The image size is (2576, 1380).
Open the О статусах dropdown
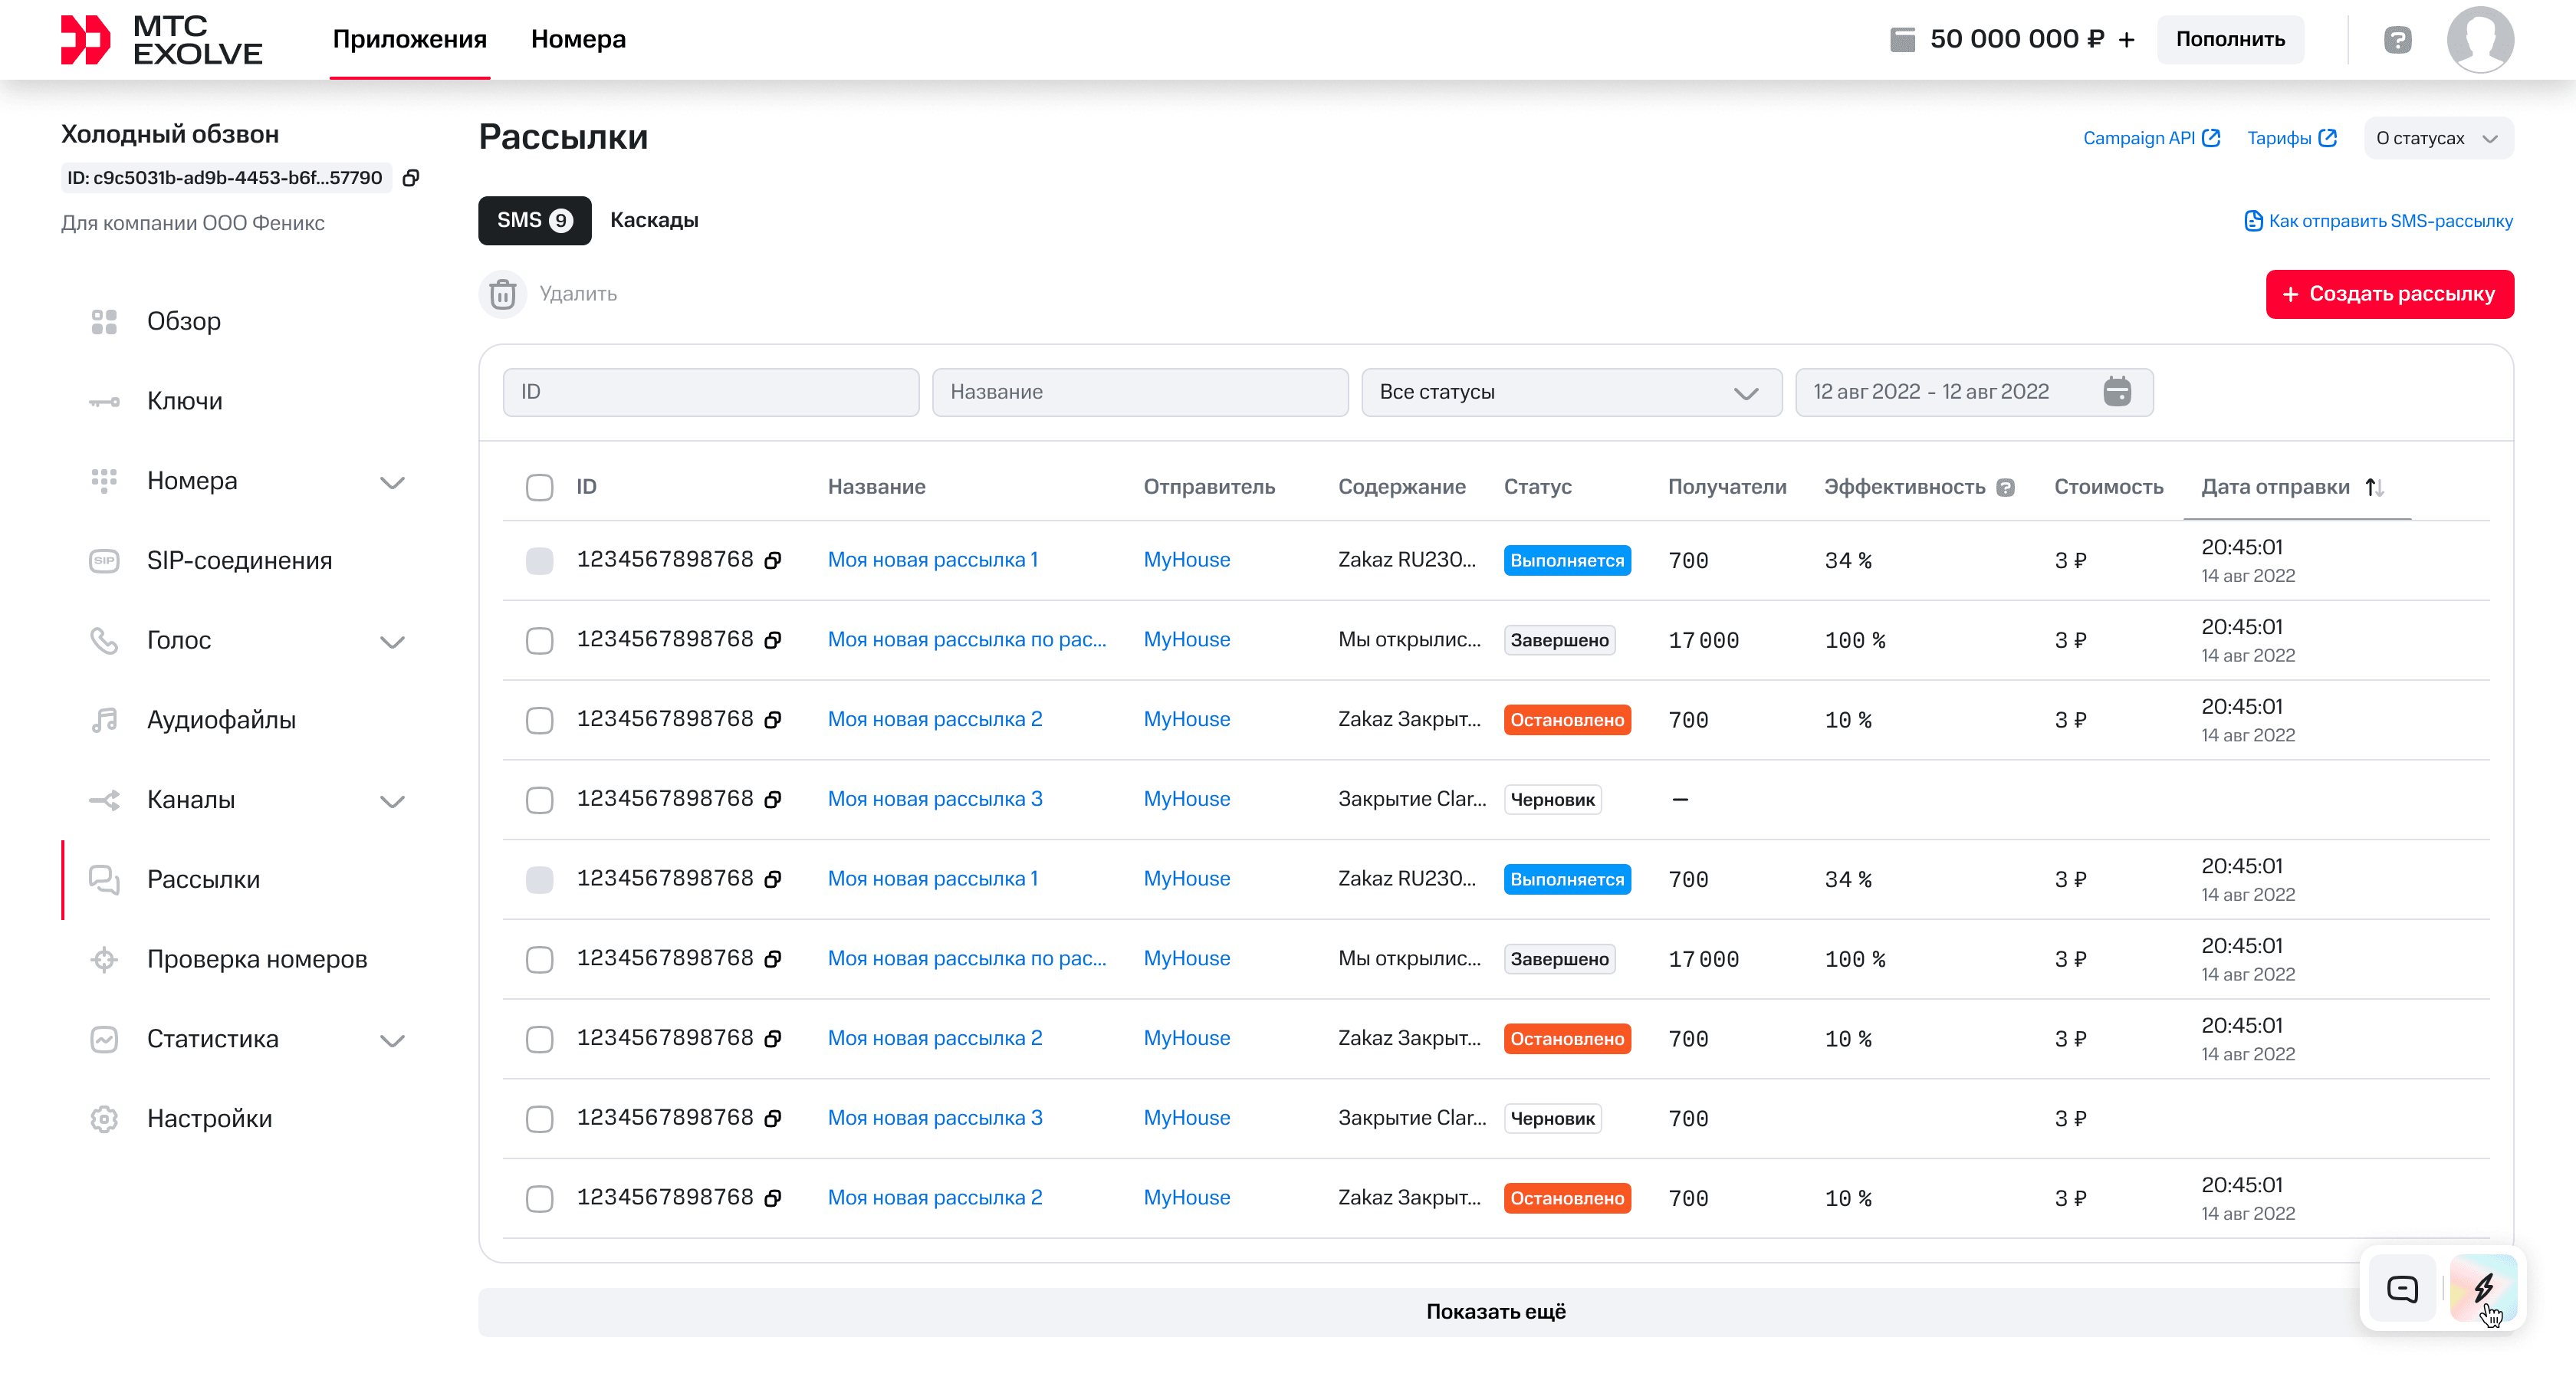coord(2438,138)
